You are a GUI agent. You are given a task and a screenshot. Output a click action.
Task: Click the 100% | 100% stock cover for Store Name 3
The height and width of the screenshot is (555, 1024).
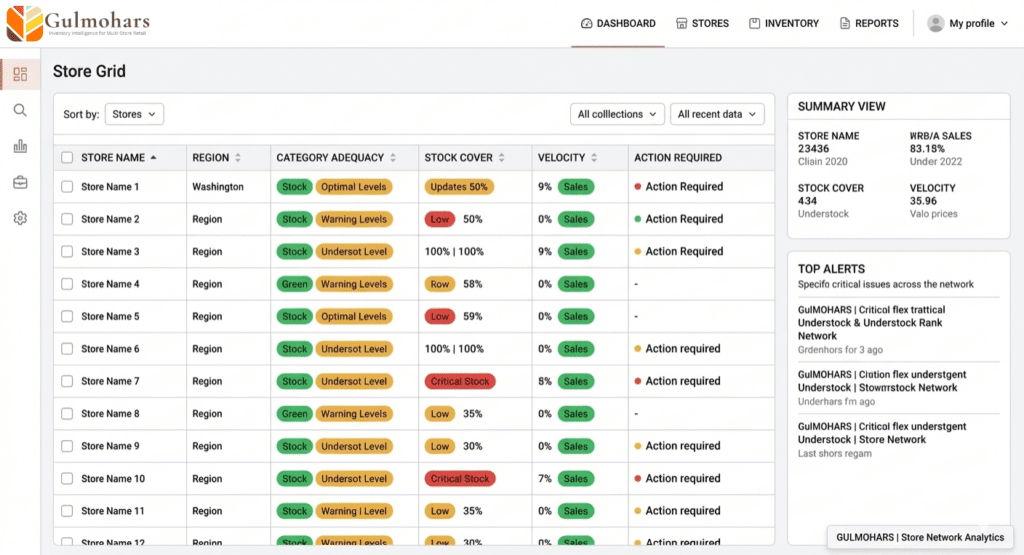[454, 251]
